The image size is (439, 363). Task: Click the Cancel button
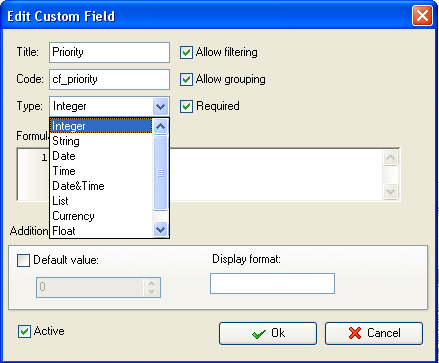[374, 333]
